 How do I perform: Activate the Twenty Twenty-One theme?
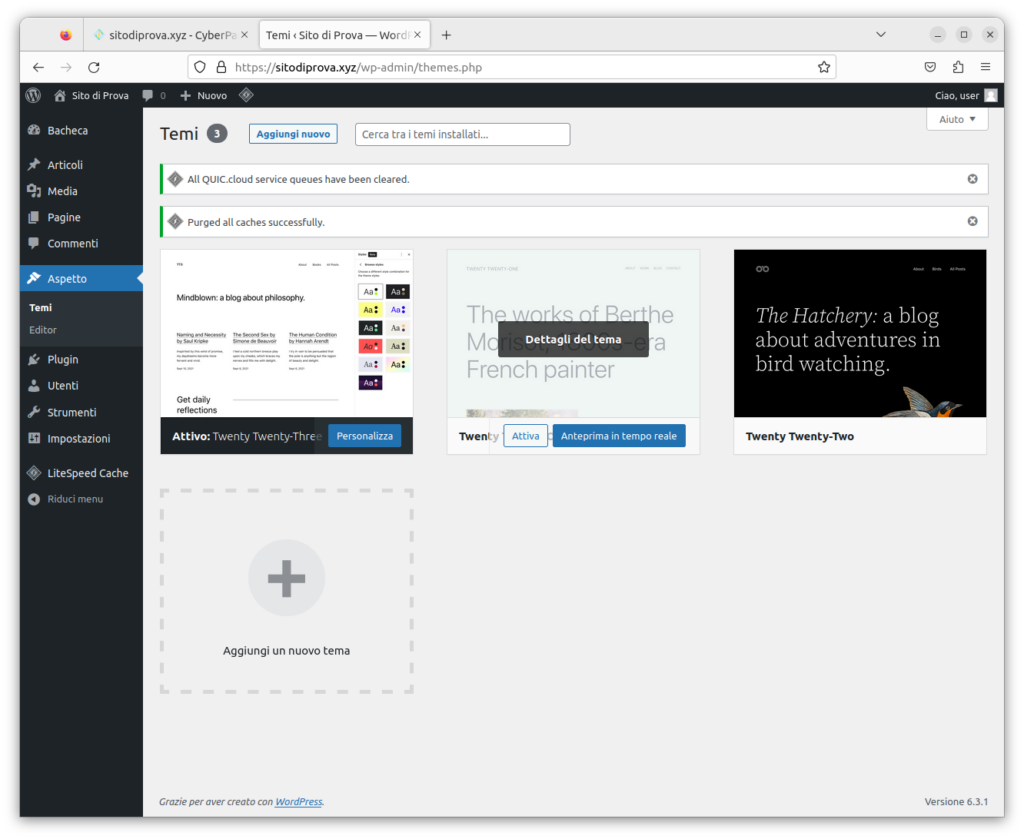coord(525,436)
